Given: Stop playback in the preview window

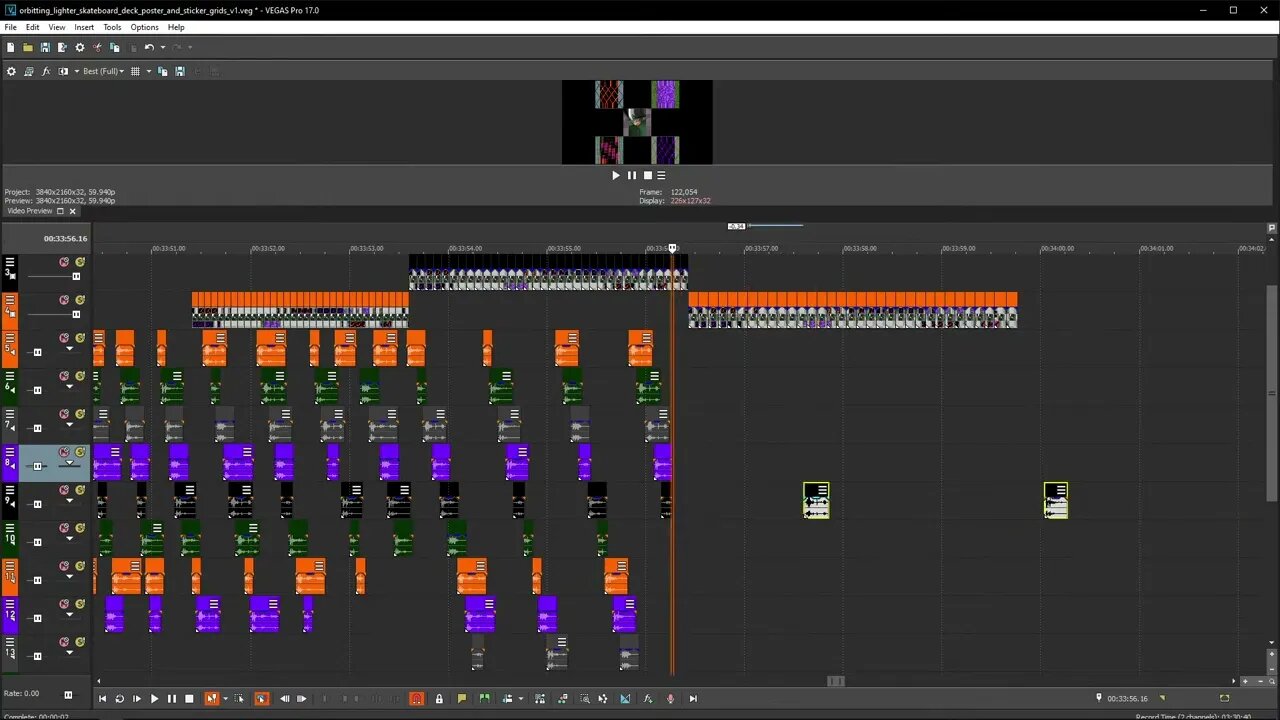Looking at the screenshot, I should pos(647,175).
